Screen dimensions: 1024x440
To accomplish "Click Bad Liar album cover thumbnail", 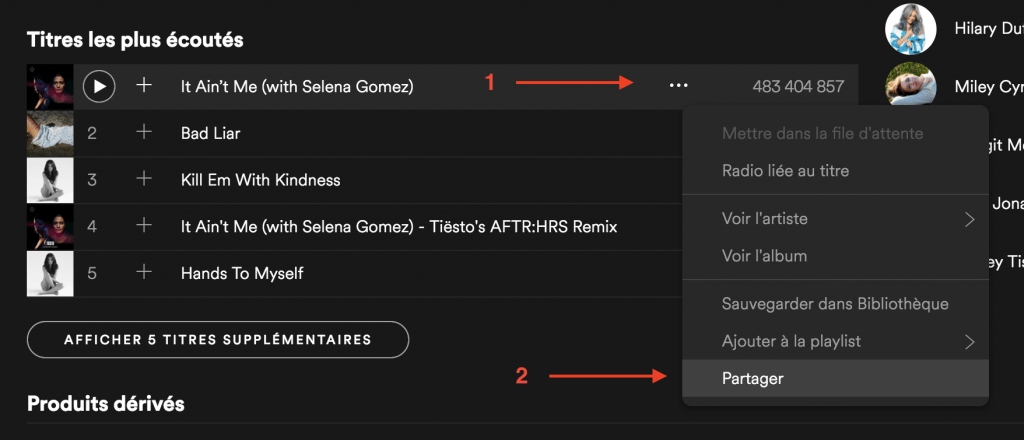I will point(50,133).
